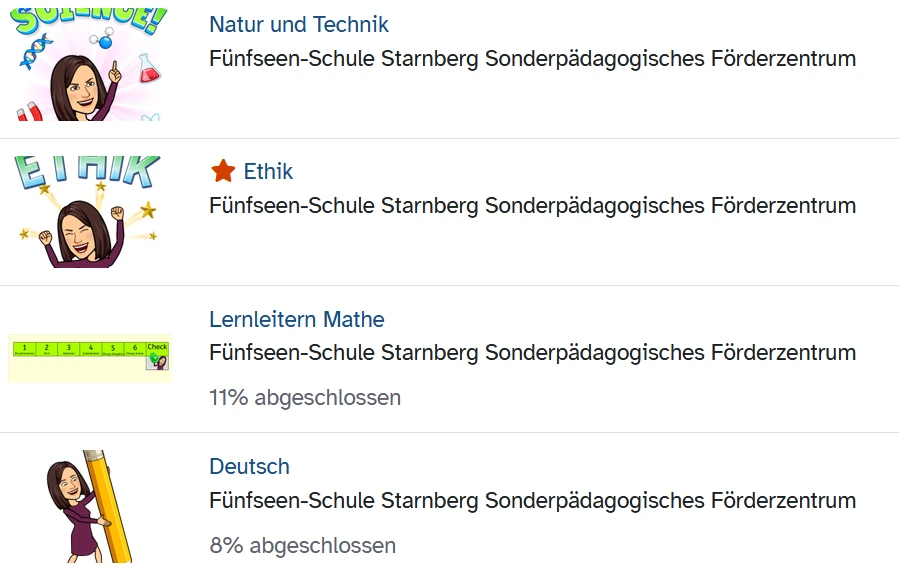The image size is (899, 567).
Task: Open the Deutsch course link
Action: tap(249, 467)
